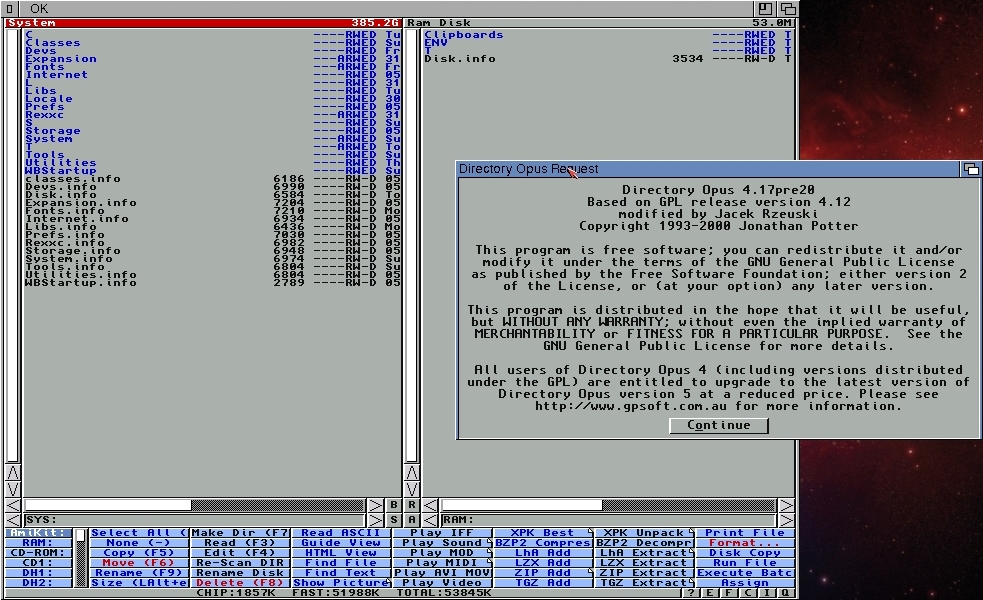Click the Rename (F9) button

tap(139, 573)
